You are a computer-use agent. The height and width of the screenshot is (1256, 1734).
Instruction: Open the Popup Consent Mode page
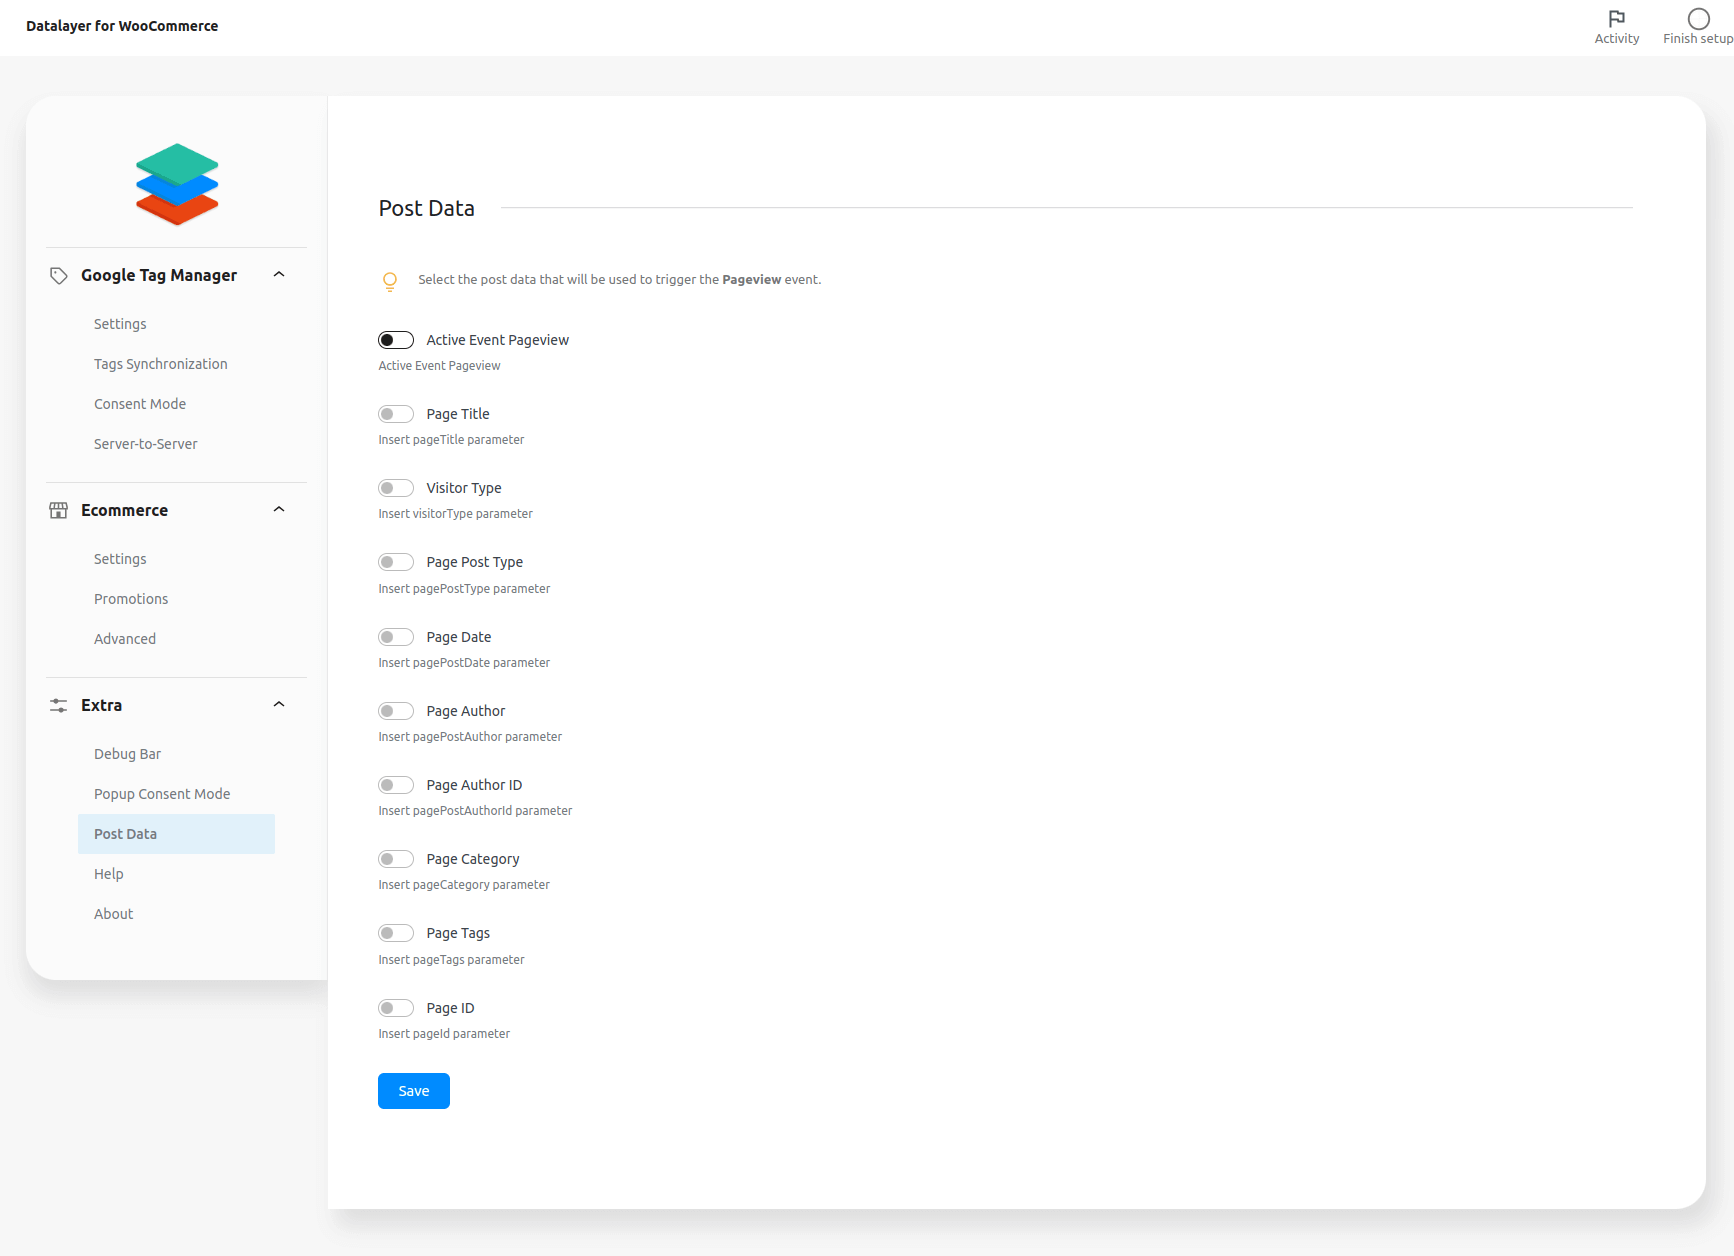point(161,793)
